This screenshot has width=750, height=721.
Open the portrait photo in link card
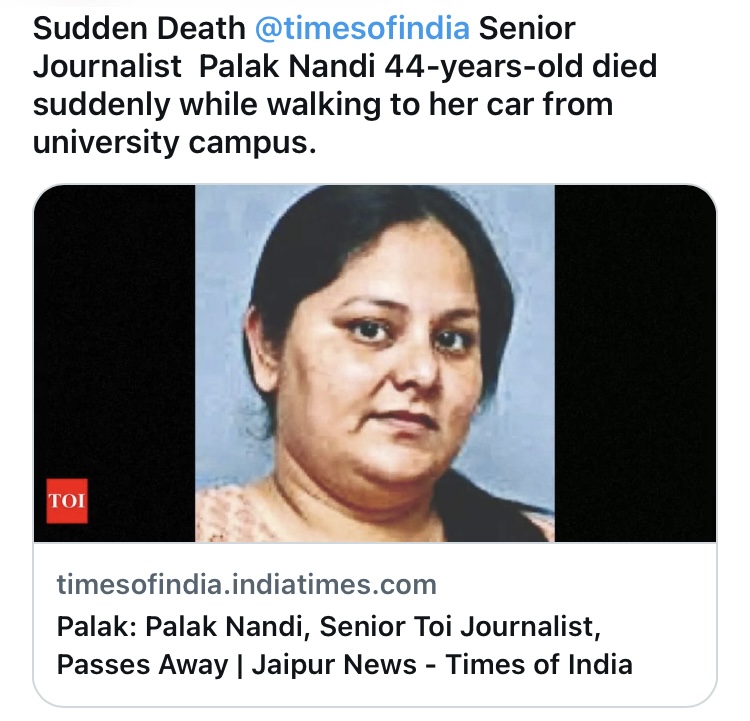(x=375, y=363)
